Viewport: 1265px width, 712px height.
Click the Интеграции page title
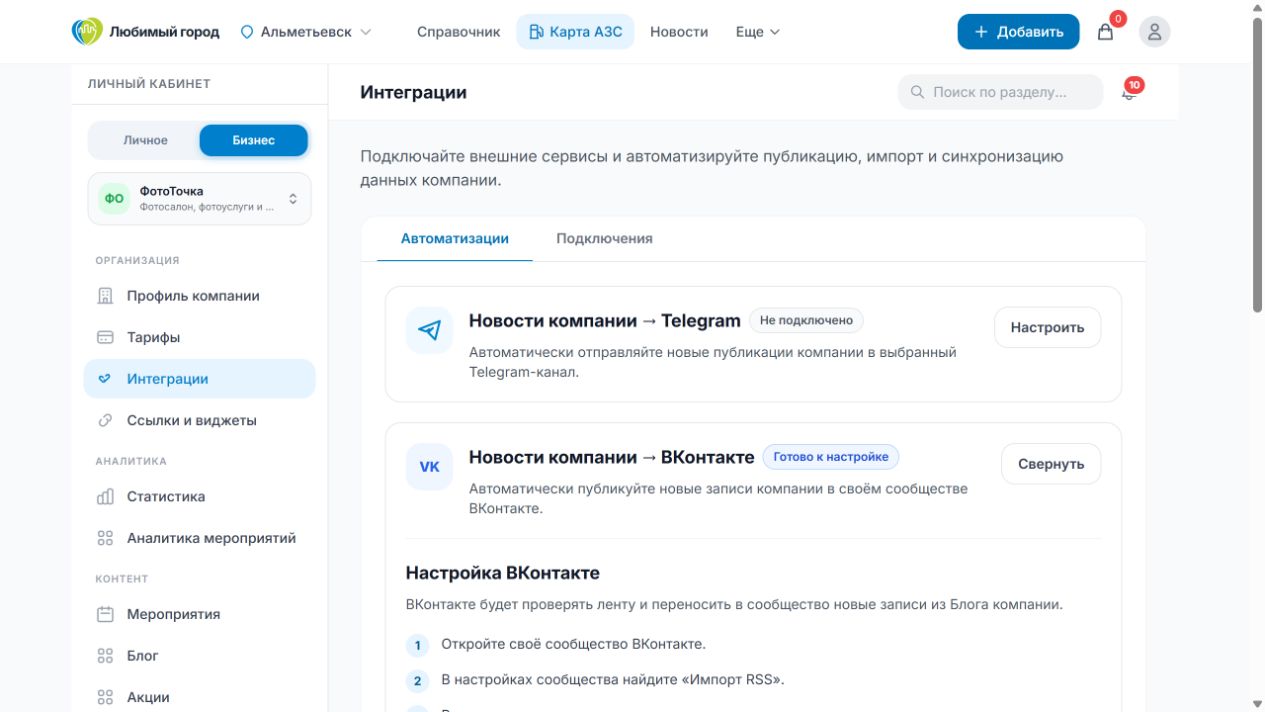(414, 92)
